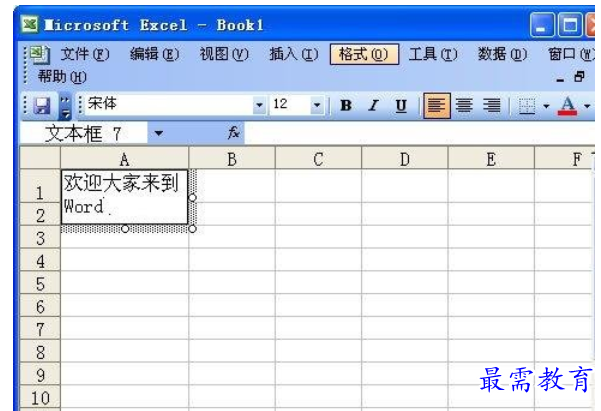Click the Insert Function fx icon

click(233, 133)
